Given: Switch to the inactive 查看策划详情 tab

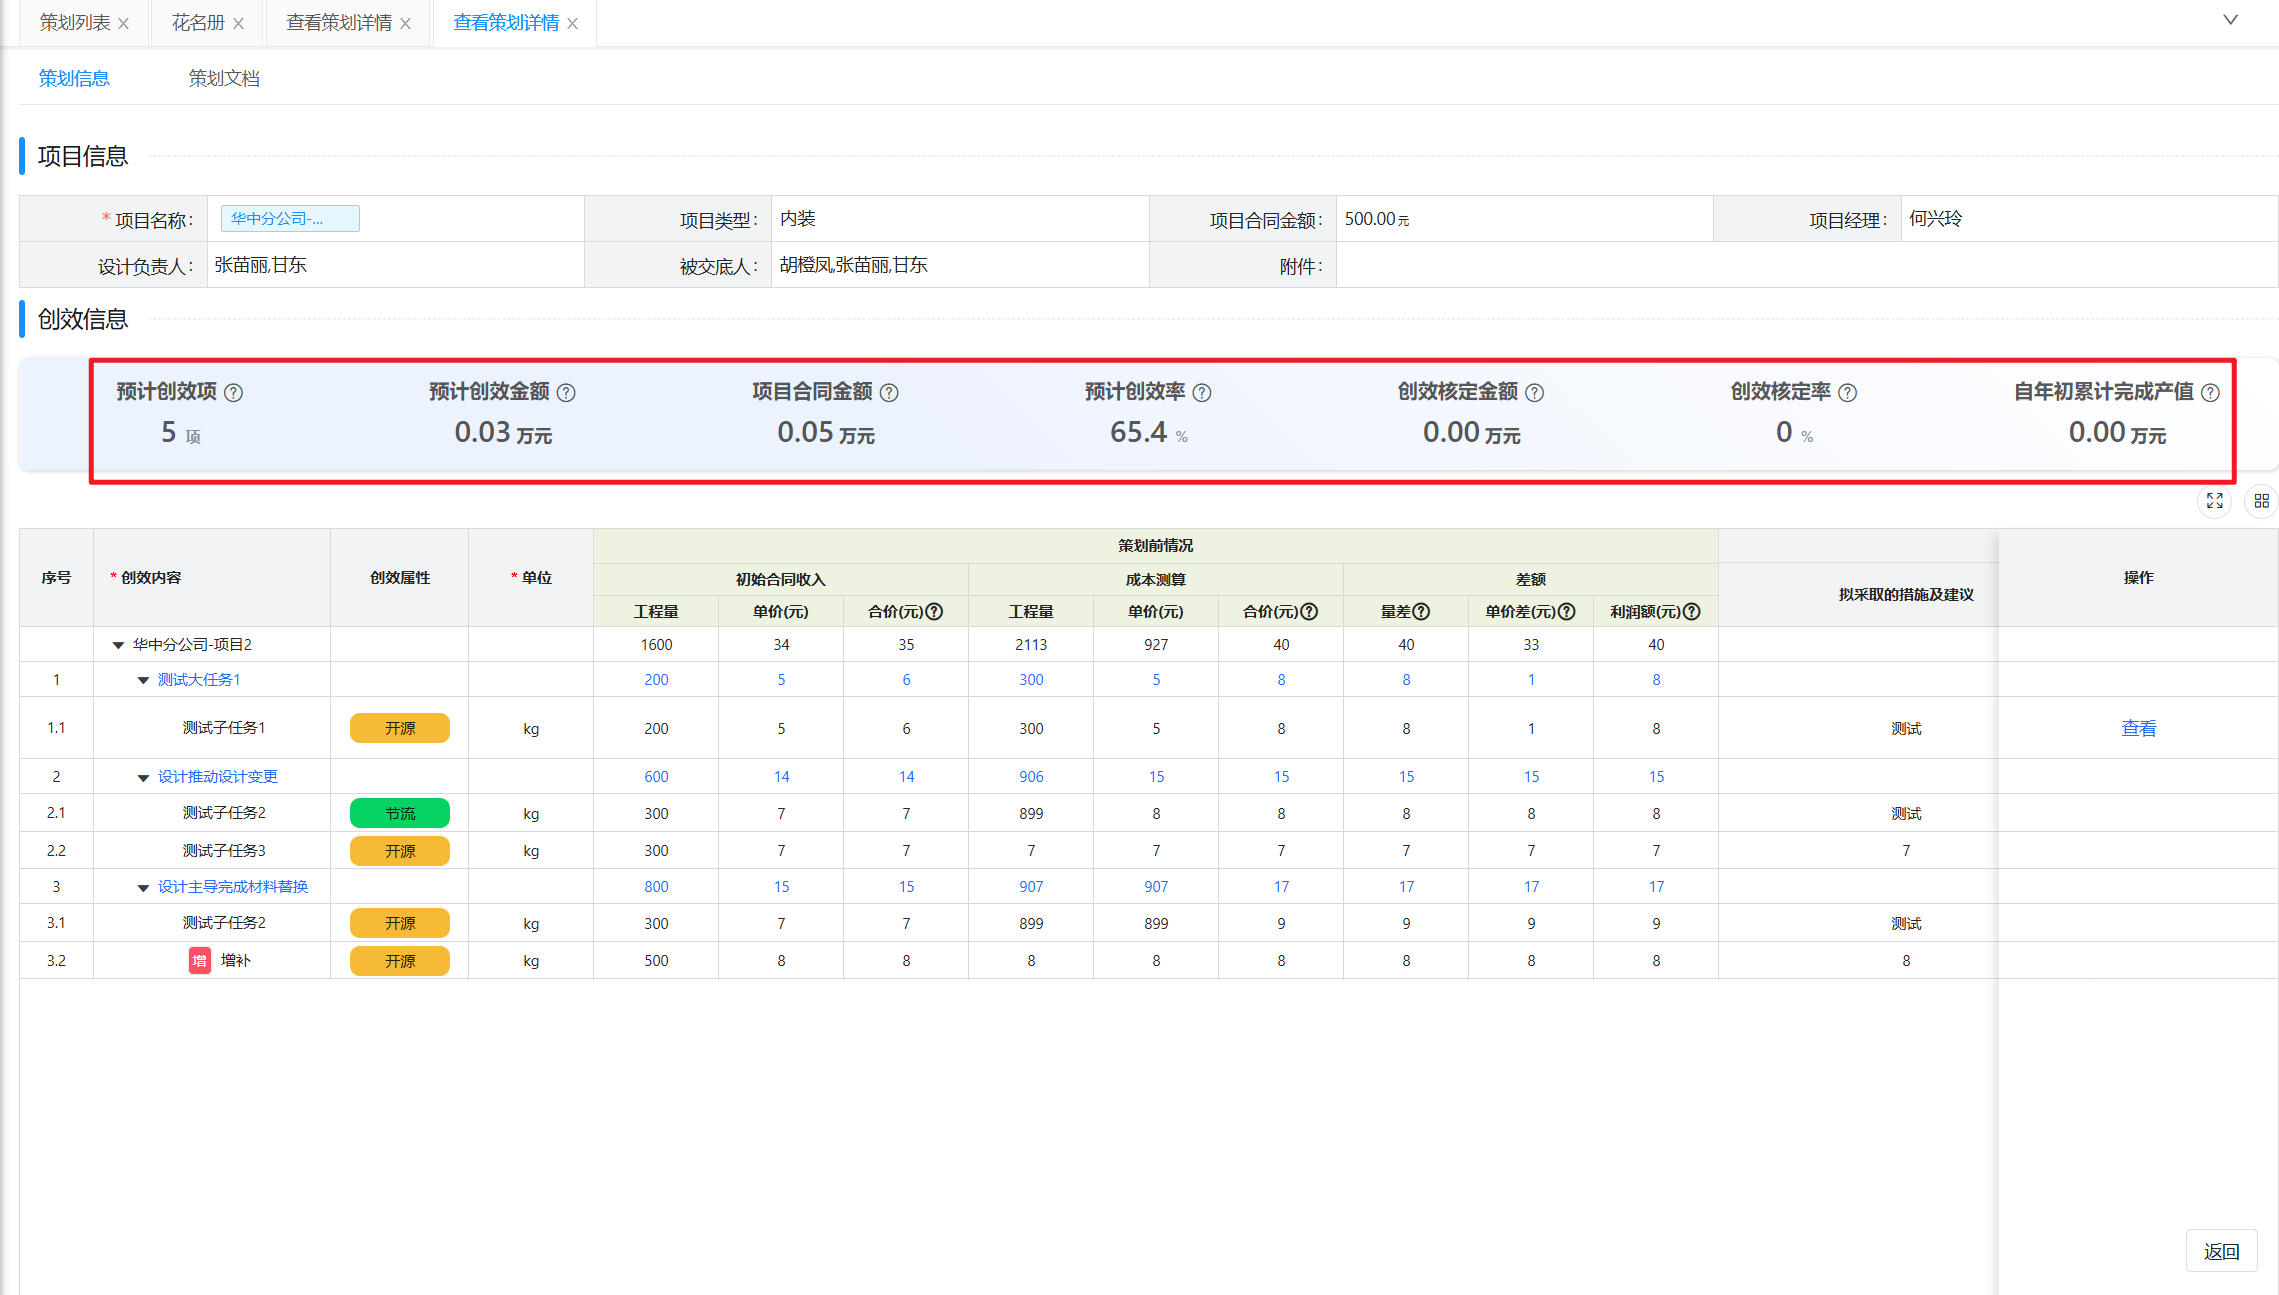Looking at the screenshot, I should 339,23.
